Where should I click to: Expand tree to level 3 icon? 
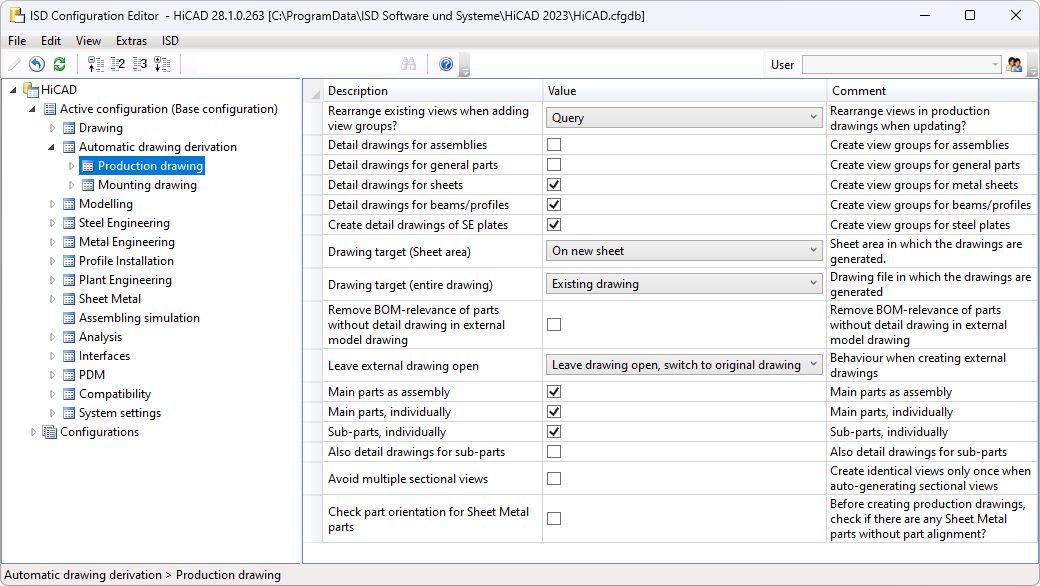(x=140, y=64)
